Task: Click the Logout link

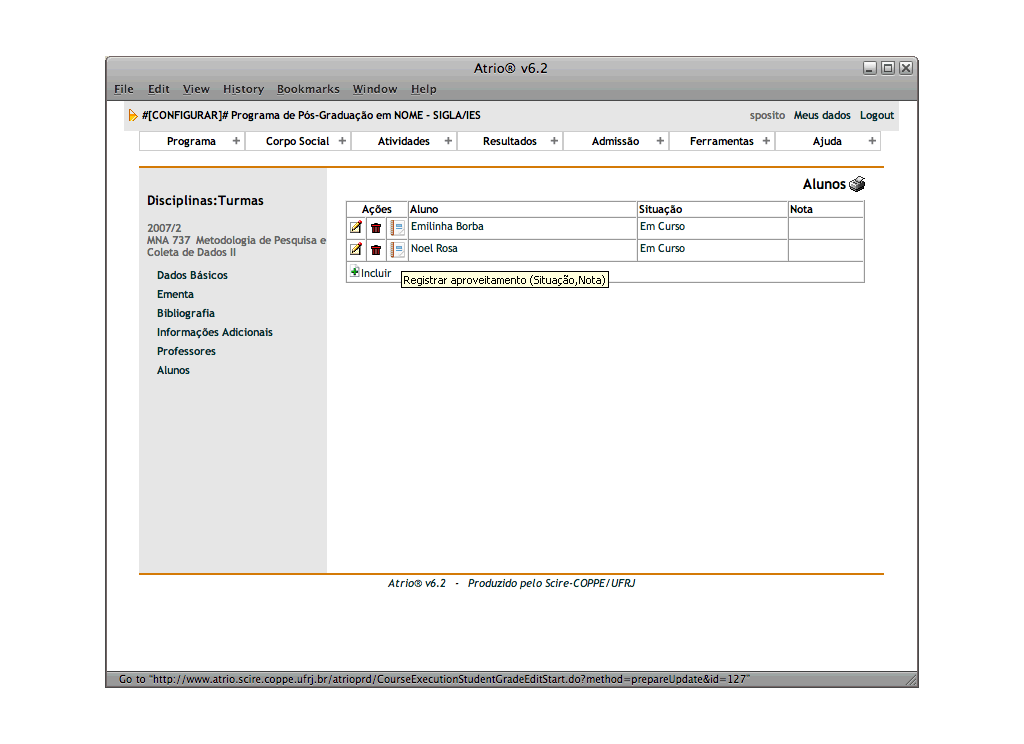Action: [876, 116]
